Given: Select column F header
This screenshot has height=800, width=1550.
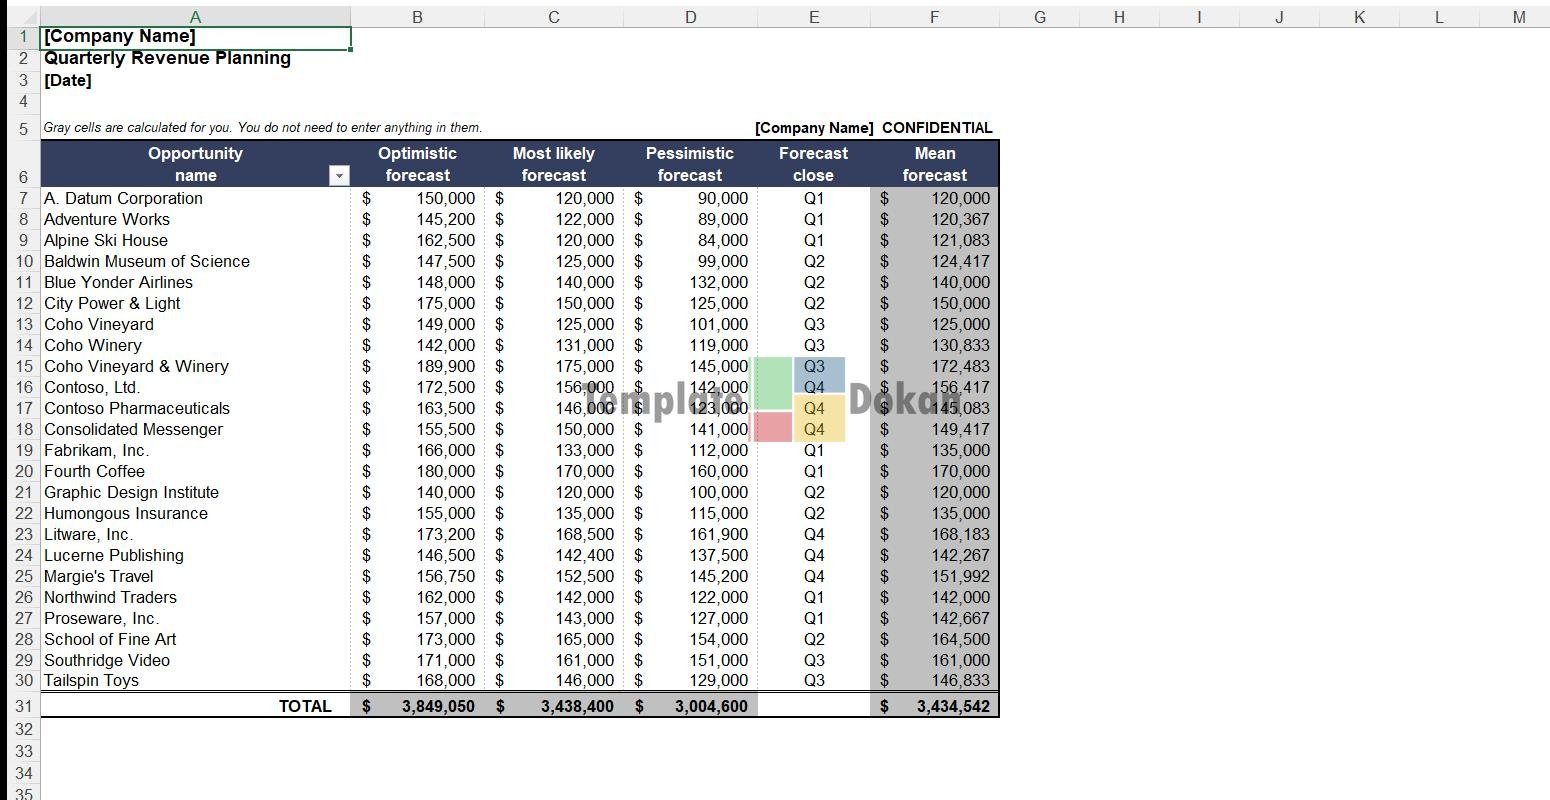Looking at the screenshot, I should click(x=934, y=17).
